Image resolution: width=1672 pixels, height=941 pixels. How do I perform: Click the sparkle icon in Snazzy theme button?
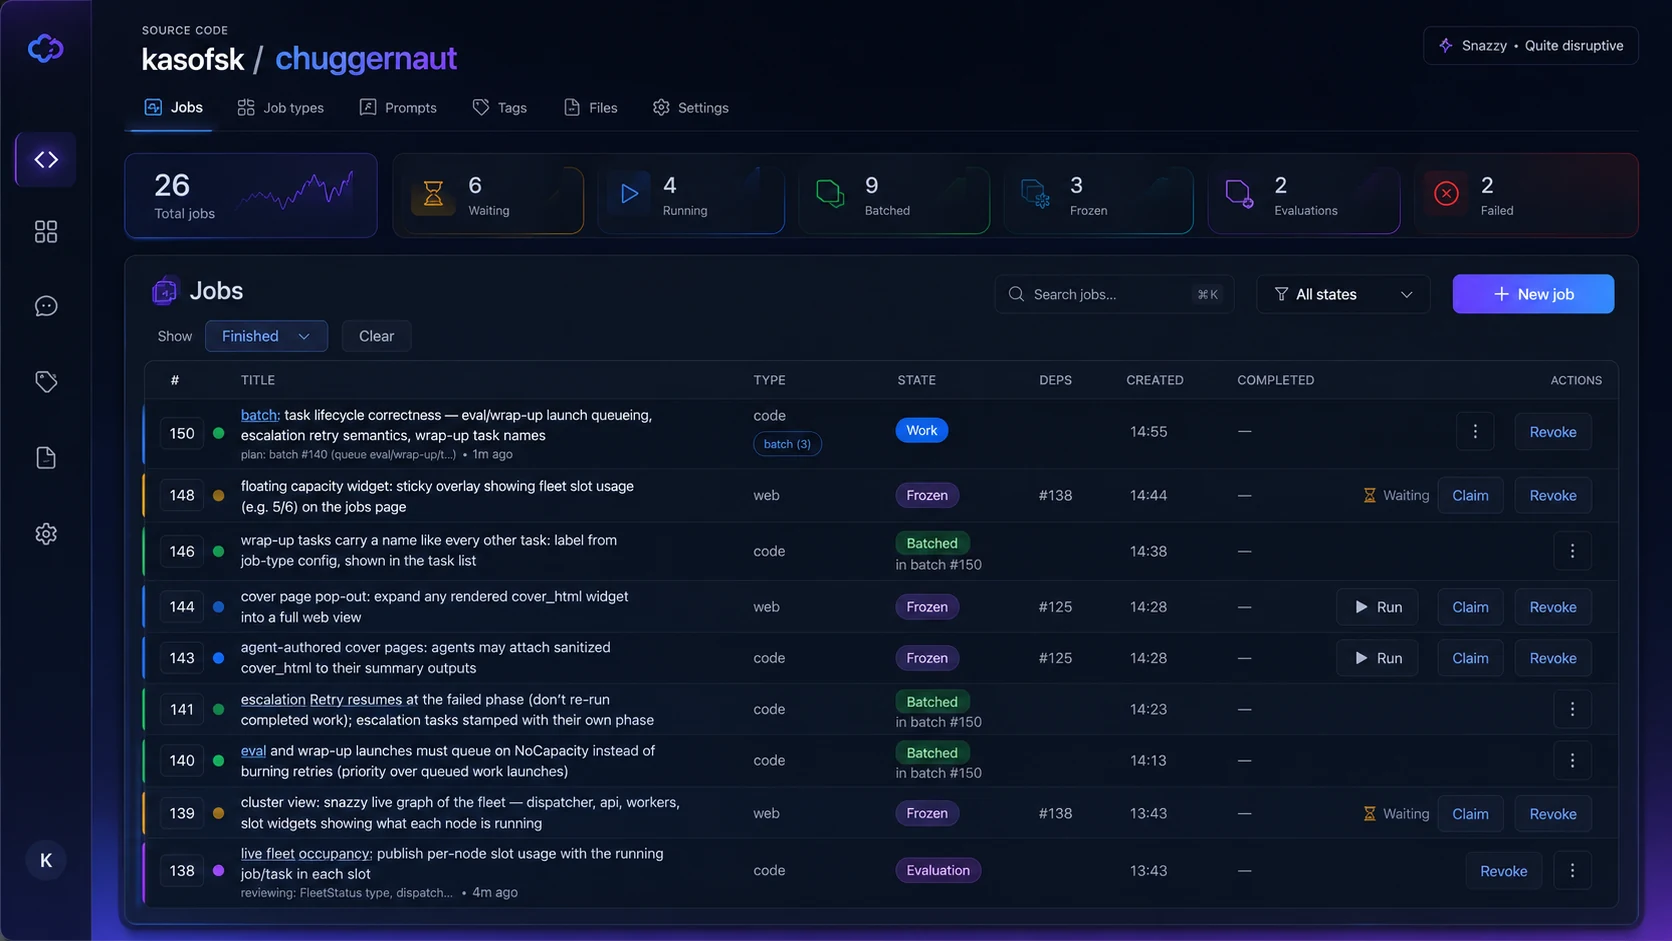coord(1446,46)
